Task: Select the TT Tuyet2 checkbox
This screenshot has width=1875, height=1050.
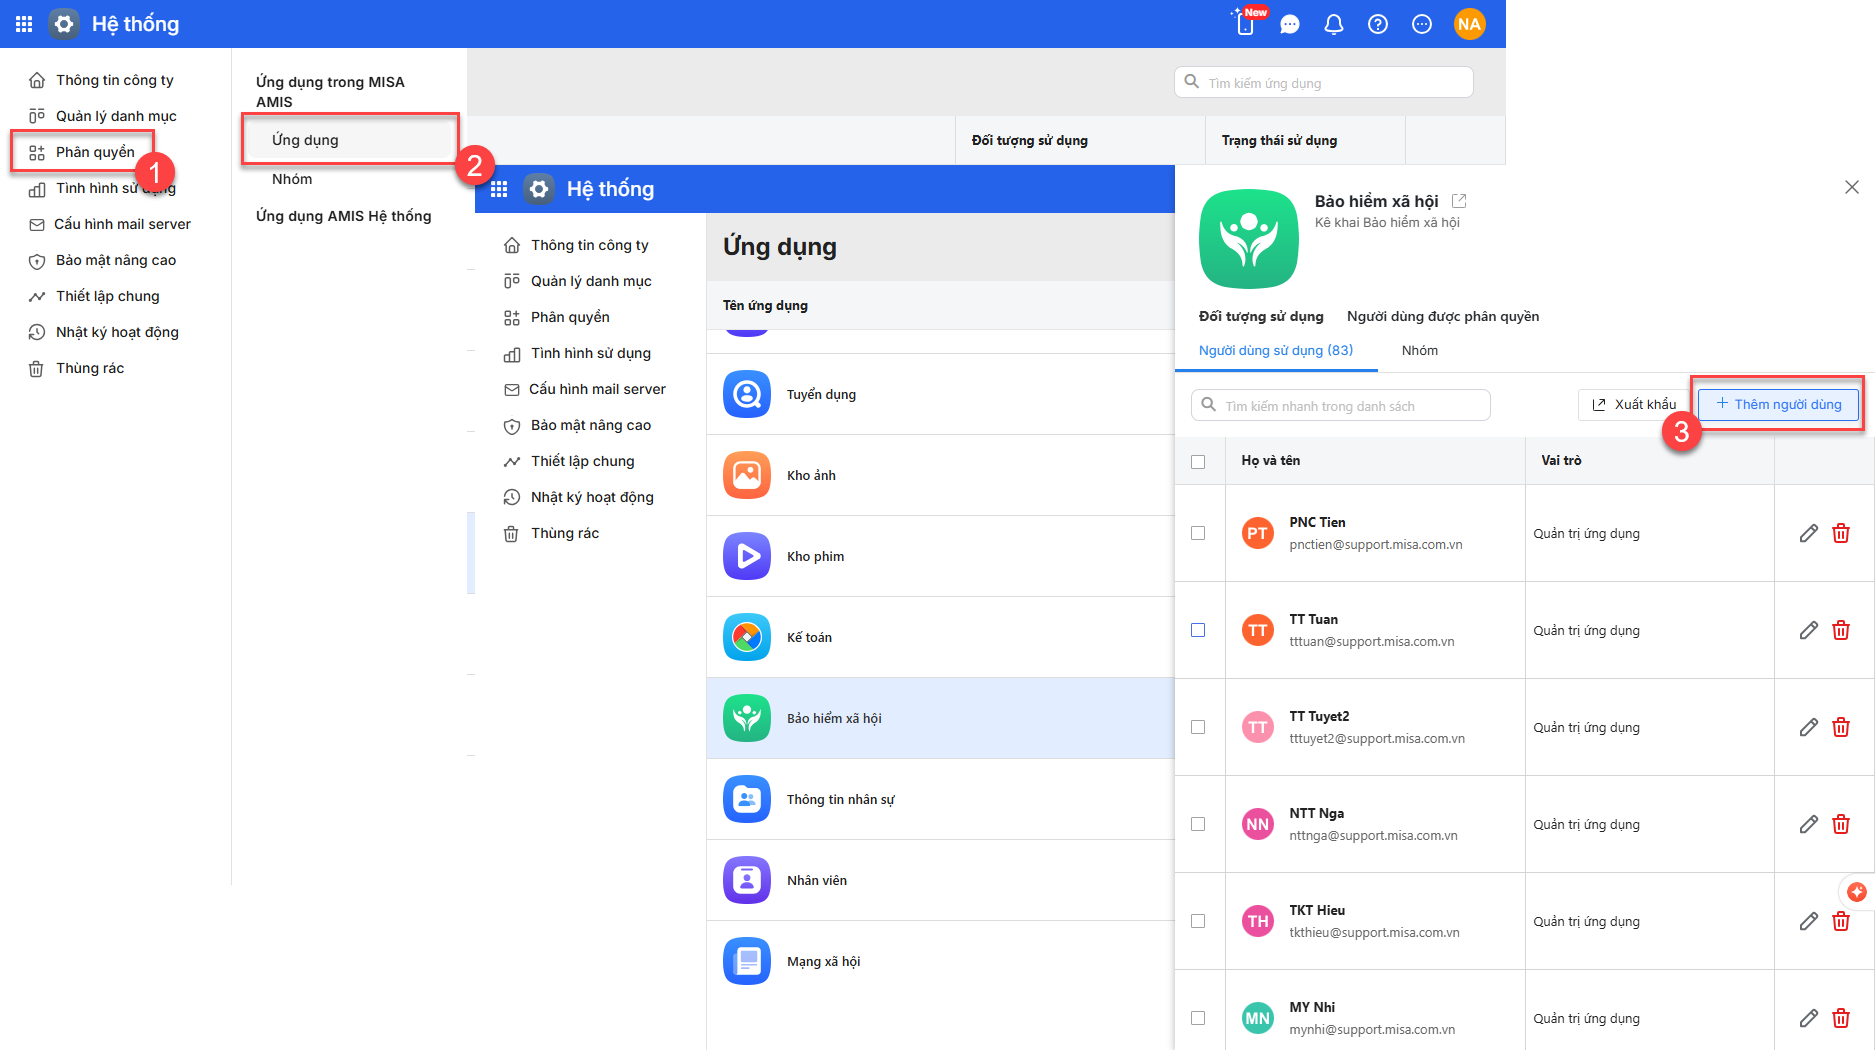Action: coord(1198,727)
